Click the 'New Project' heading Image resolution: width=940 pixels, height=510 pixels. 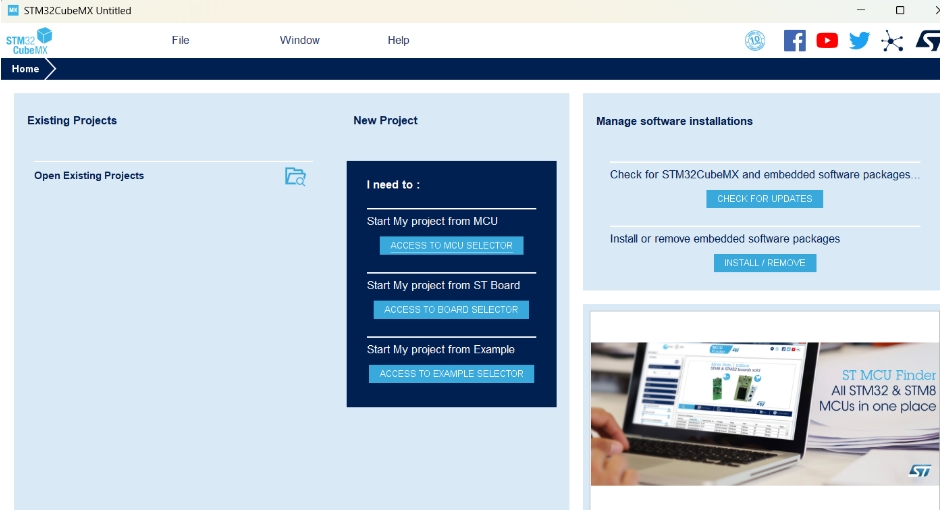(385, 120)
